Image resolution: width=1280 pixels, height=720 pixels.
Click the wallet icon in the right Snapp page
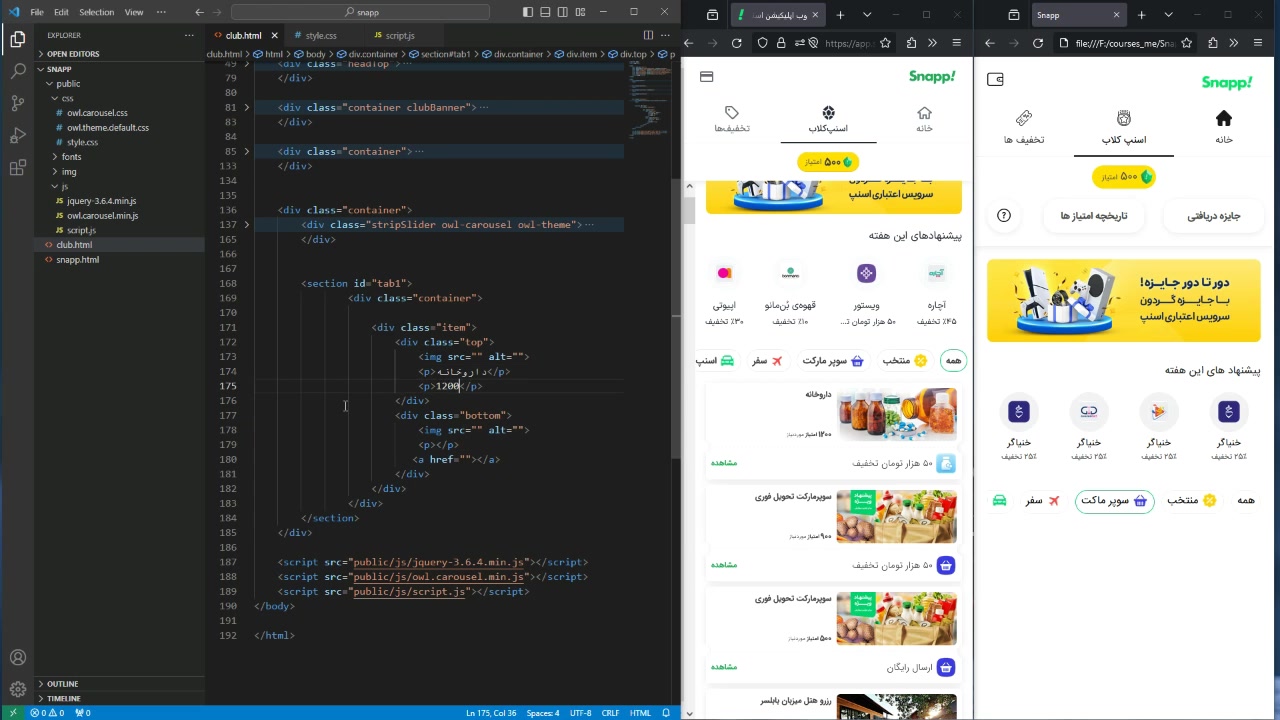pyautogui.click(x=995, y=80)
